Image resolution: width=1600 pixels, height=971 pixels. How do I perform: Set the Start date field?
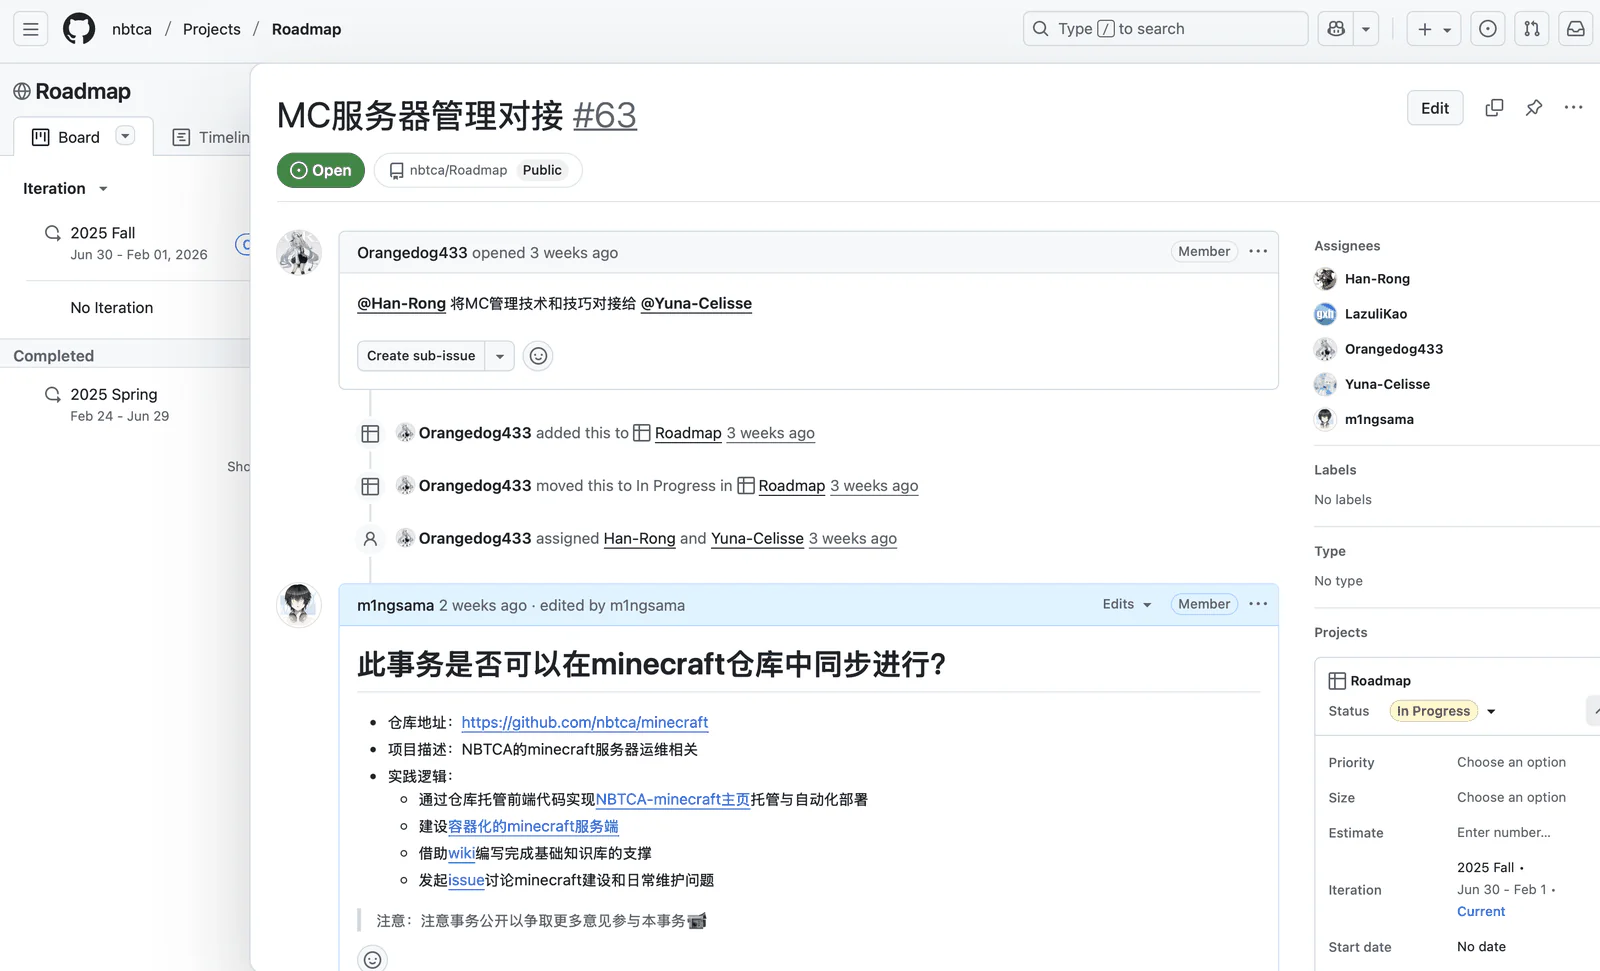(1481, 947)
